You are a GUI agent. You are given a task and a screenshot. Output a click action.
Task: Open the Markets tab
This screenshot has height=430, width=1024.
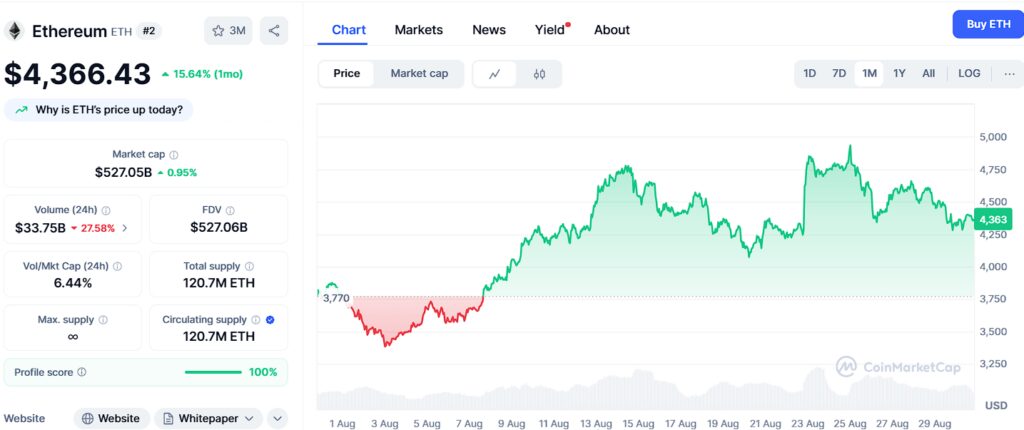(x=418, y=30)
